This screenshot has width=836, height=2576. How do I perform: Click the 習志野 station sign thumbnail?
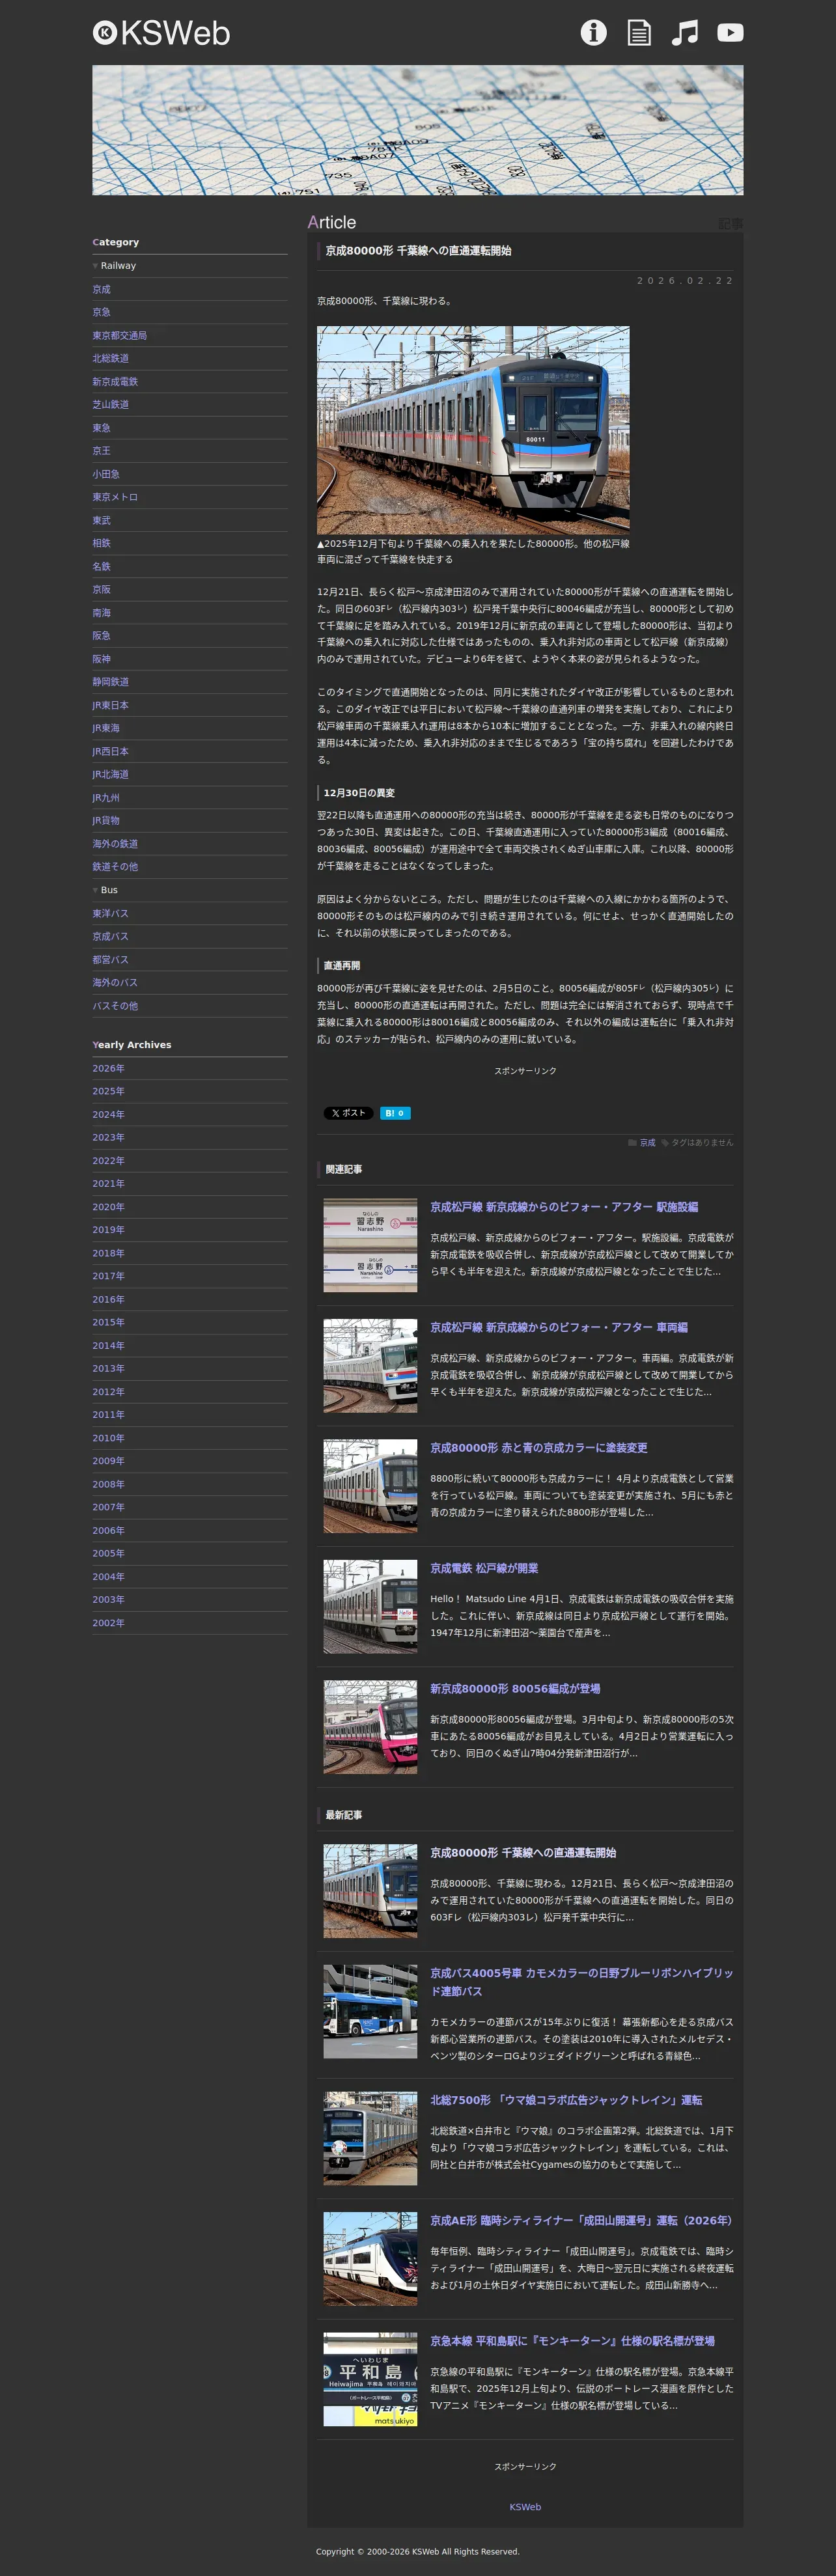click(x=370, y=1246)
